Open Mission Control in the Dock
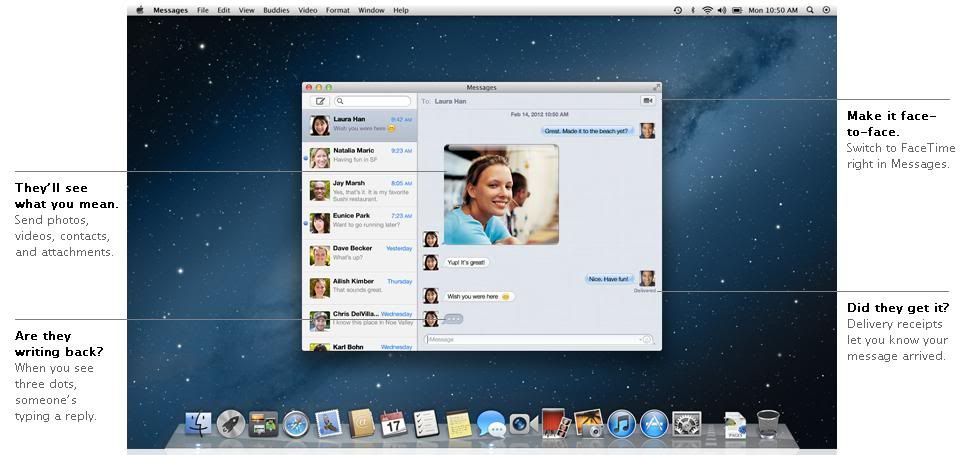967x455 pixels. tap(263, 424)
